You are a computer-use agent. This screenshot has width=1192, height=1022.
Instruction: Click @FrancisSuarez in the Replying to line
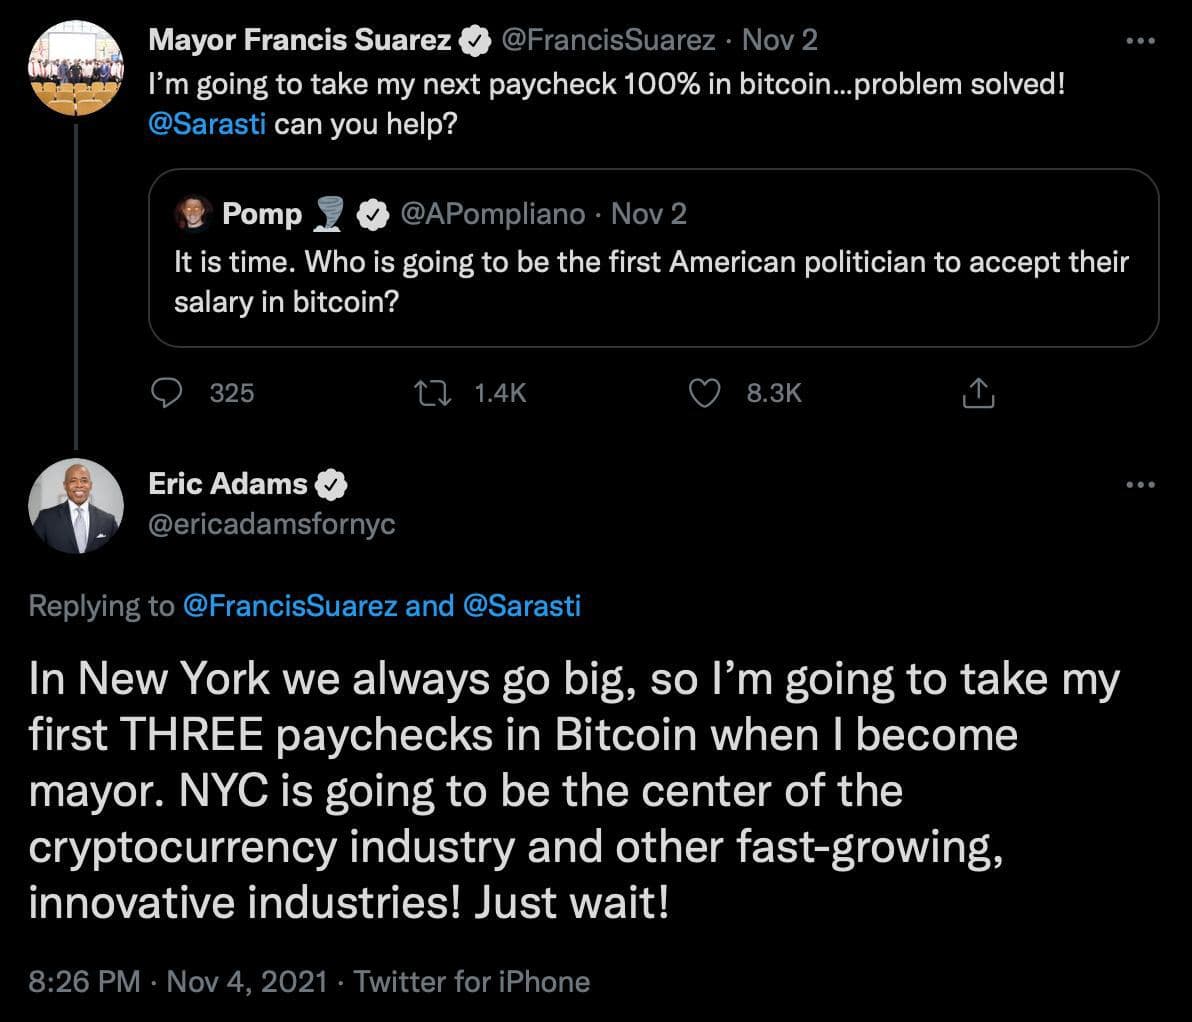pos(290,605)
